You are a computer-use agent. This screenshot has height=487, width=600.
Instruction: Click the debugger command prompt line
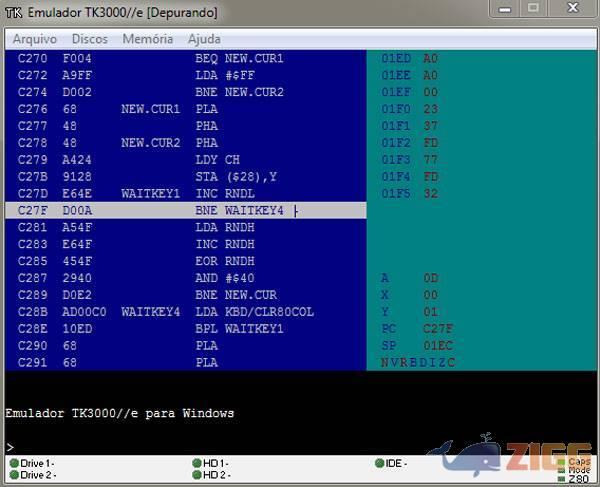click(x=300, y=447)
